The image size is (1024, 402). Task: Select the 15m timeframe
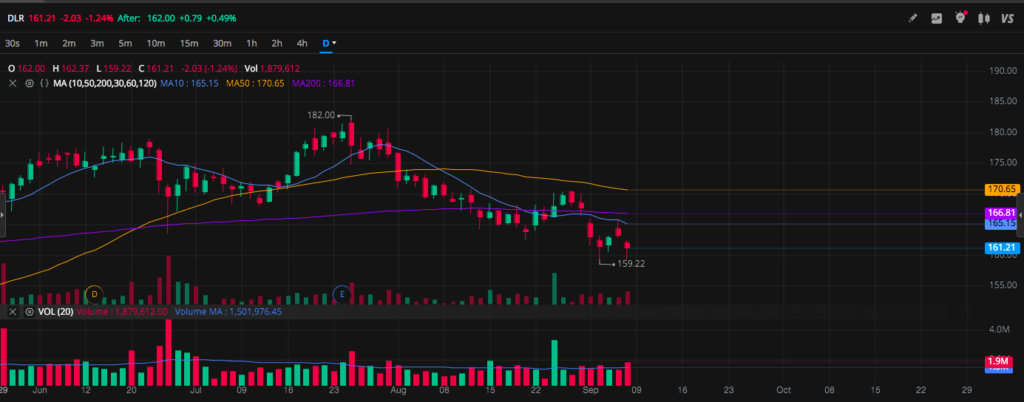point(189,43)
